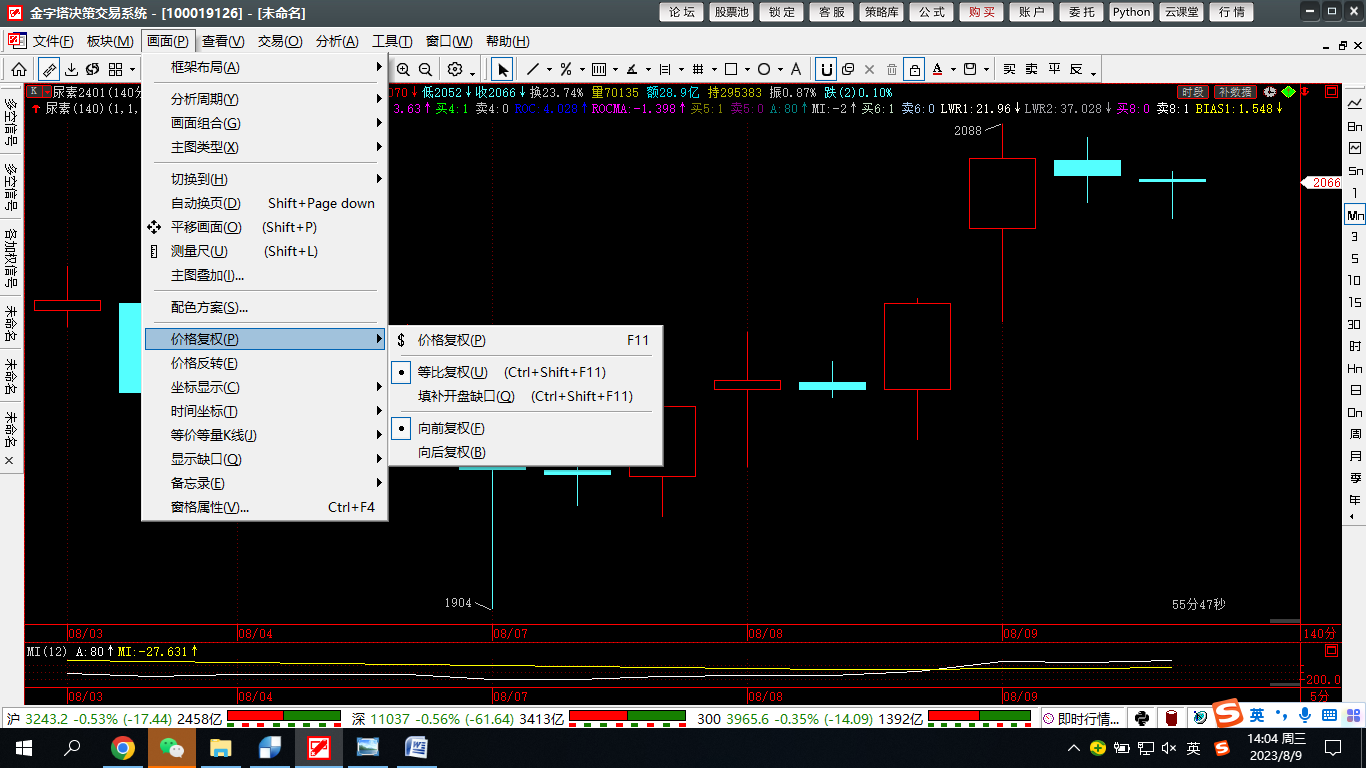Click the font color A swatch
1366x768 pixels.
(x=937, y=69)
